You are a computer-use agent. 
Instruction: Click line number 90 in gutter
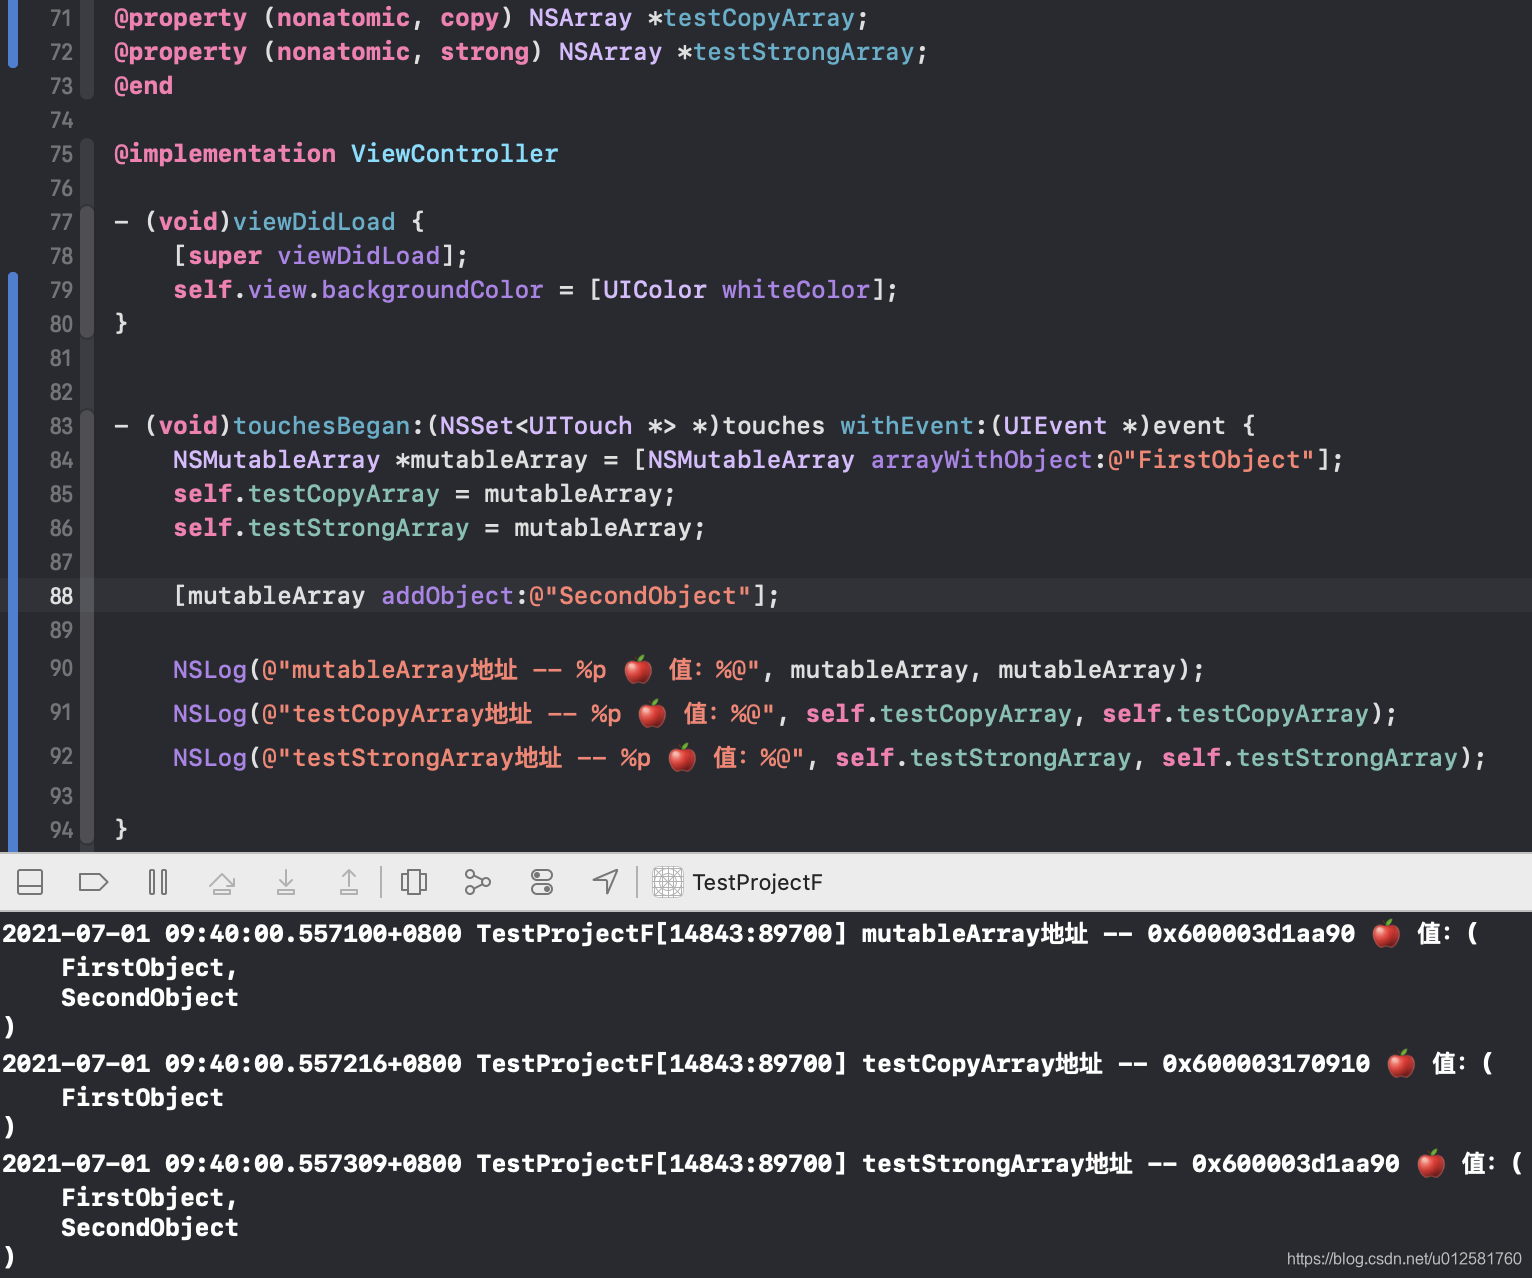pyautogui.click(x=61, y=668)
